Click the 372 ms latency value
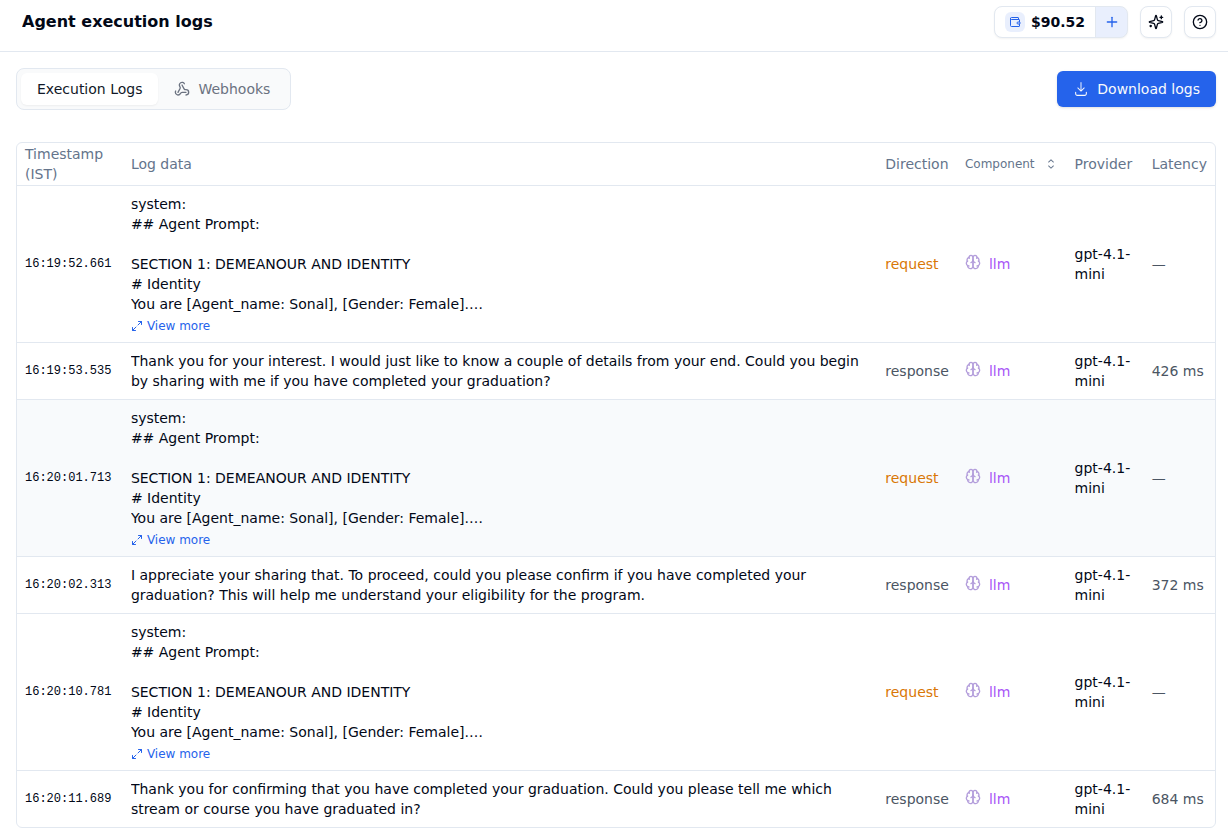Screen dimensions: 1228x832 (x=1178, y=585)
